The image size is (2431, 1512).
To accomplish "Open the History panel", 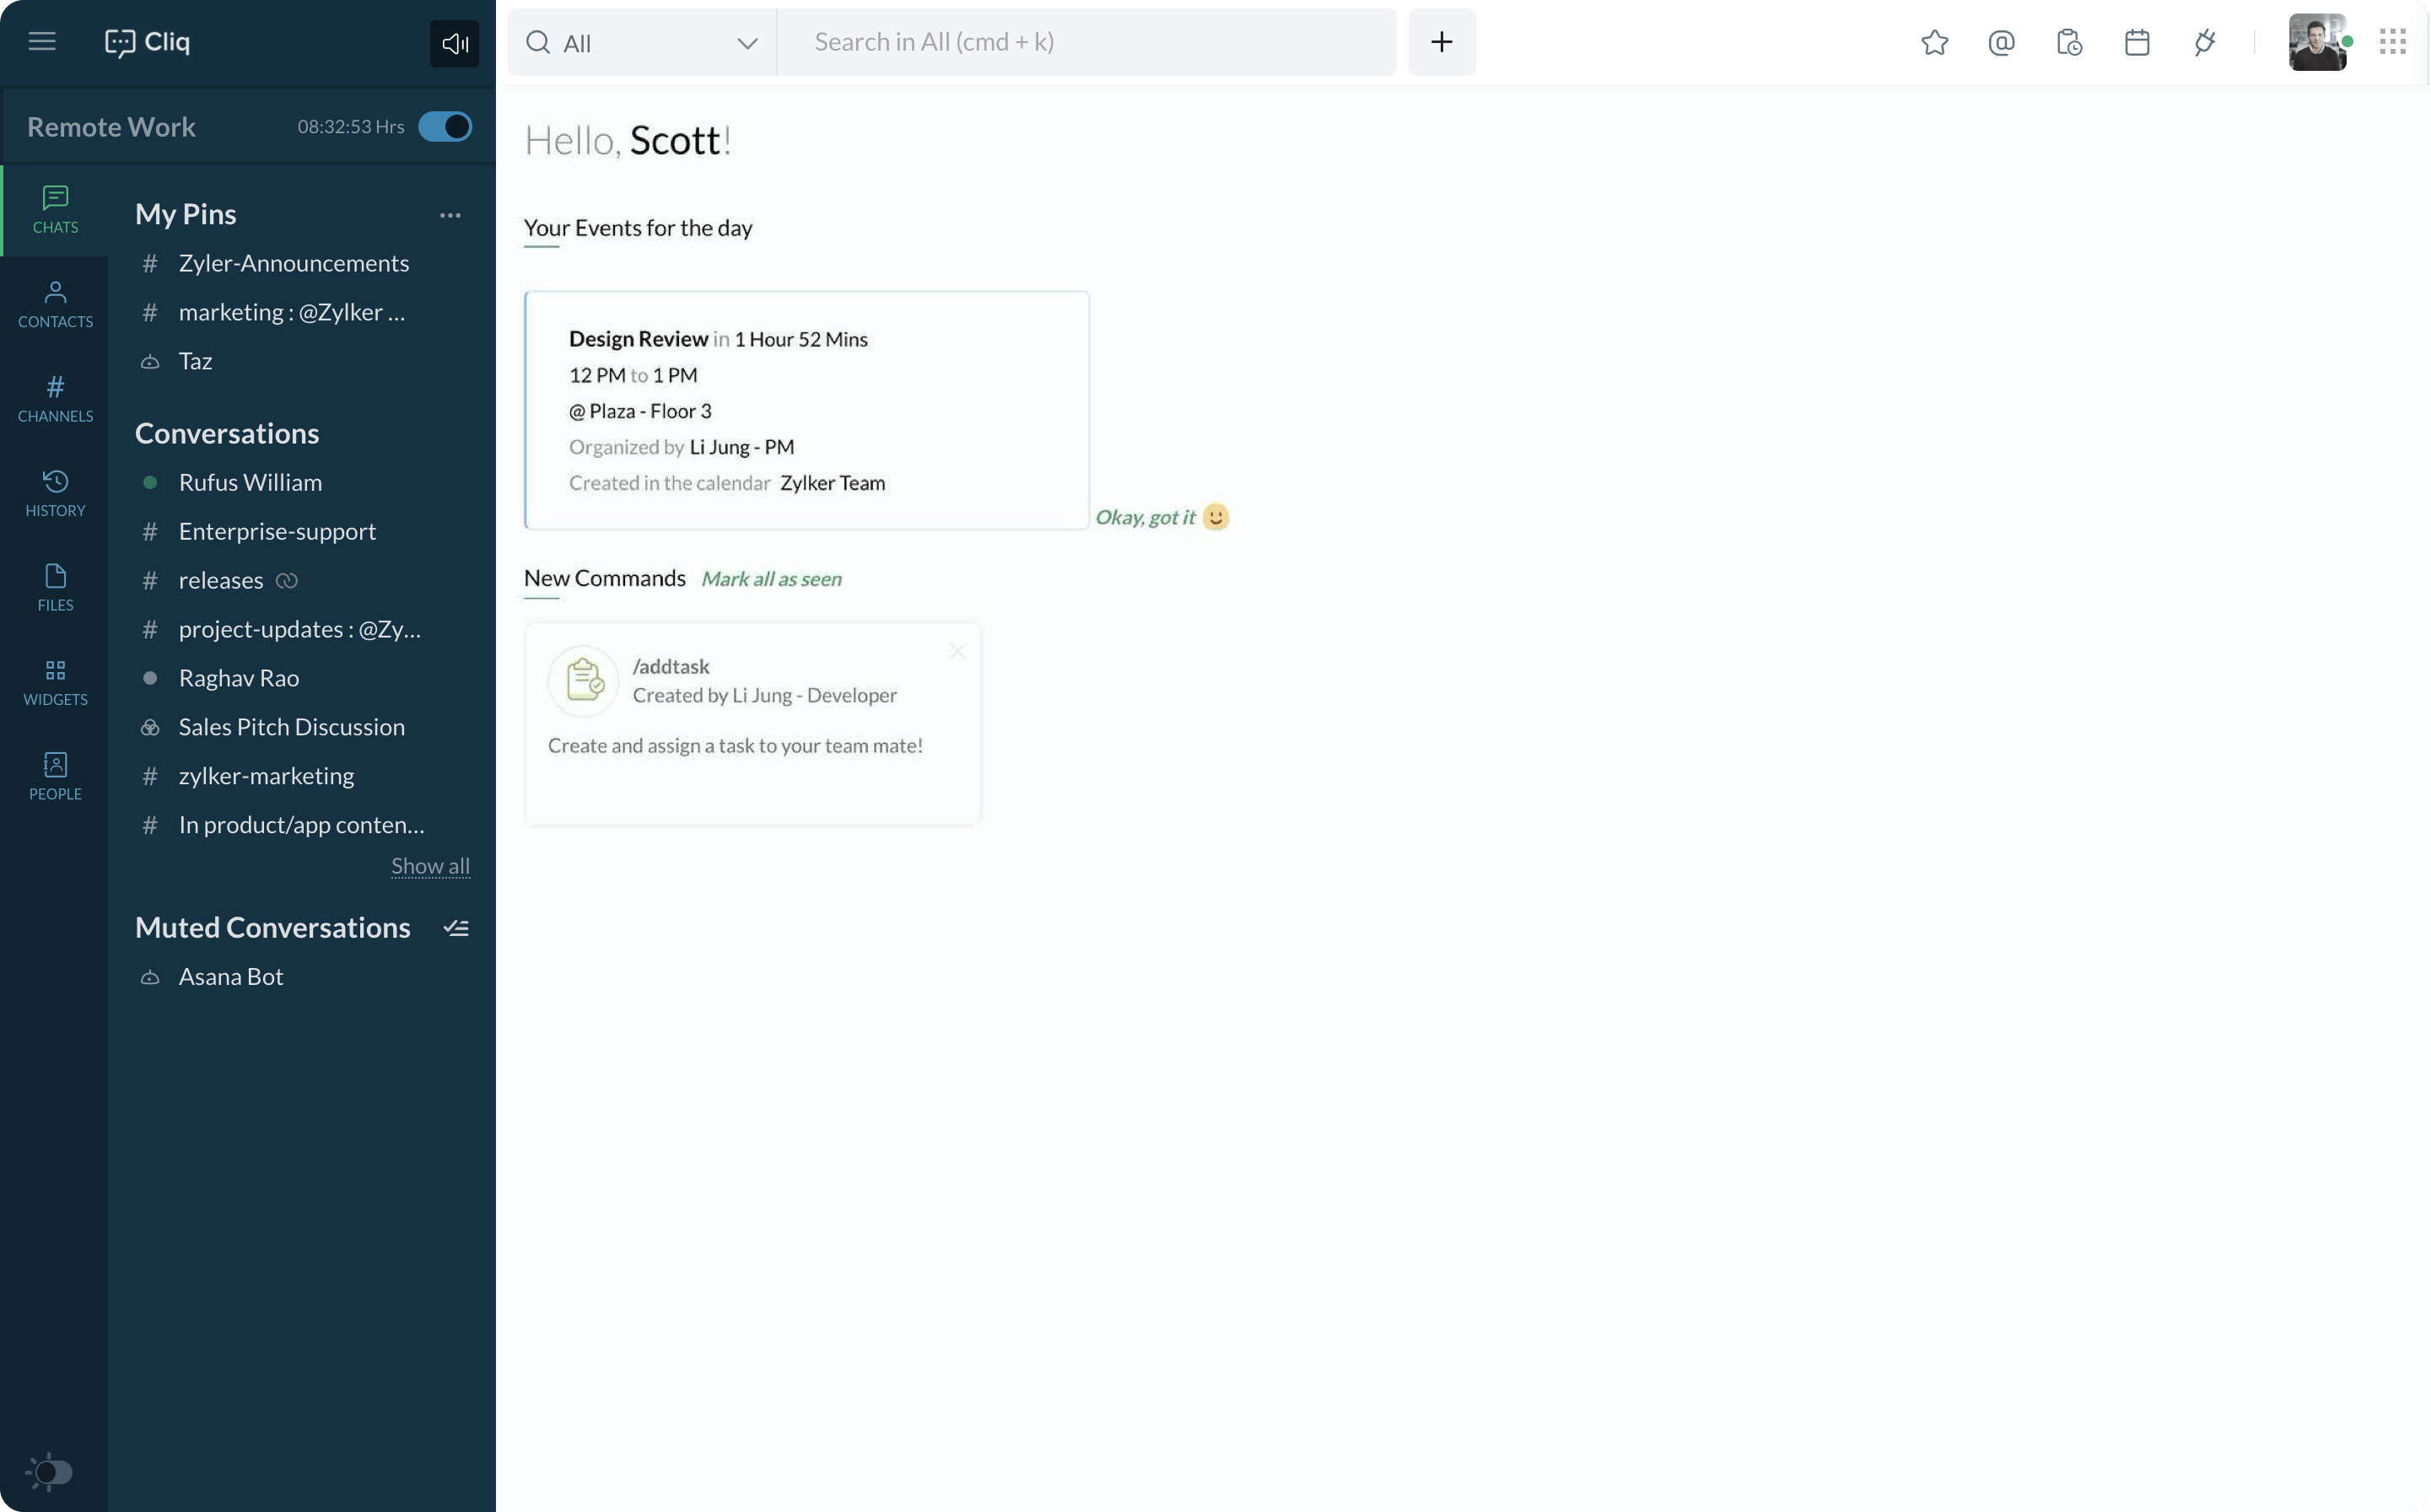I will coord(54,492).
